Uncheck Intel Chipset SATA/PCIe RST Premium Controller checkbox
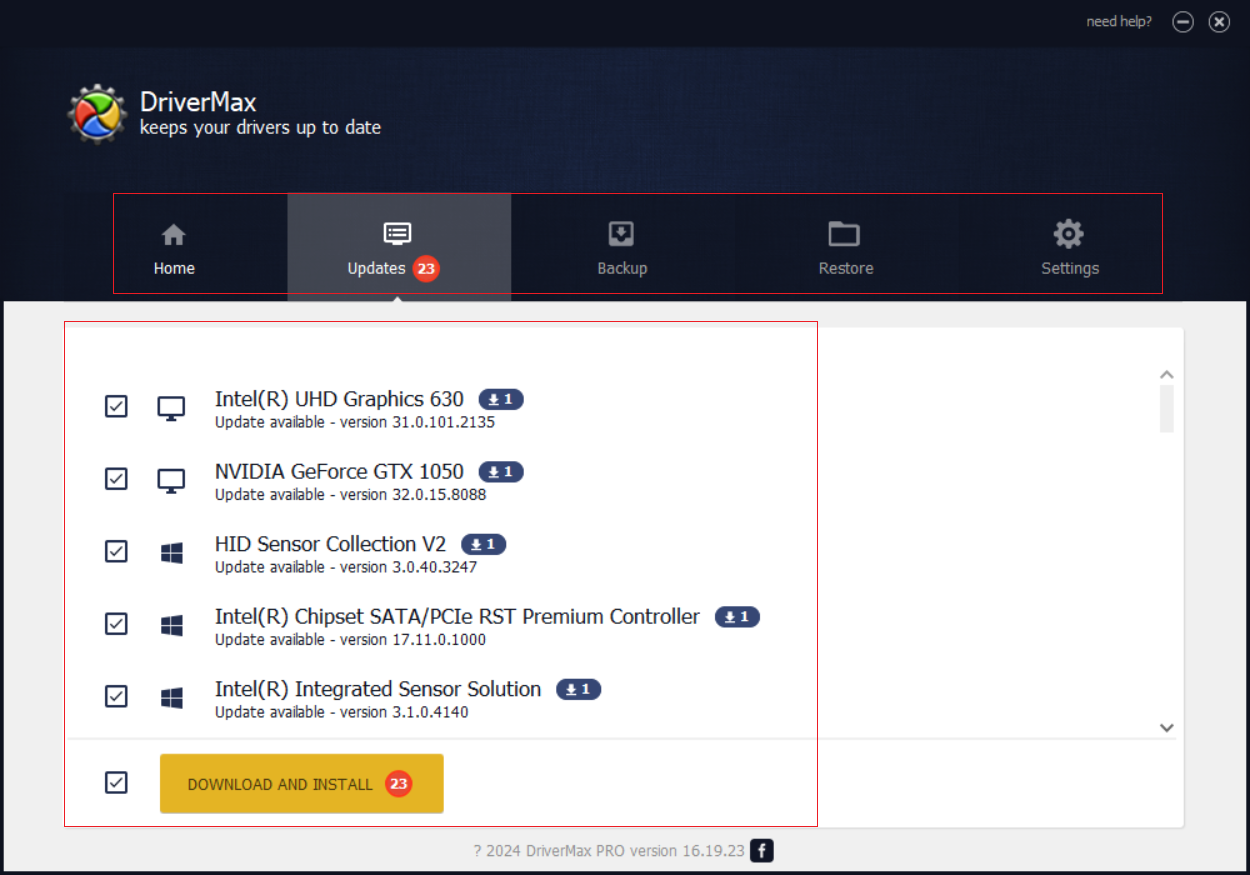 116,624
